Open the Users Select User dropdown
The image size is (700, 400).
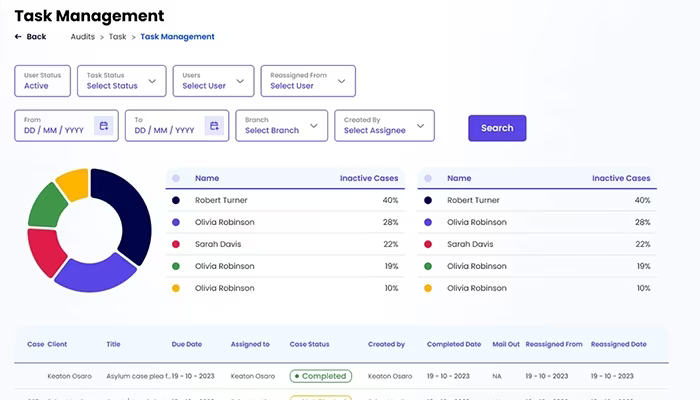(213, 81)
